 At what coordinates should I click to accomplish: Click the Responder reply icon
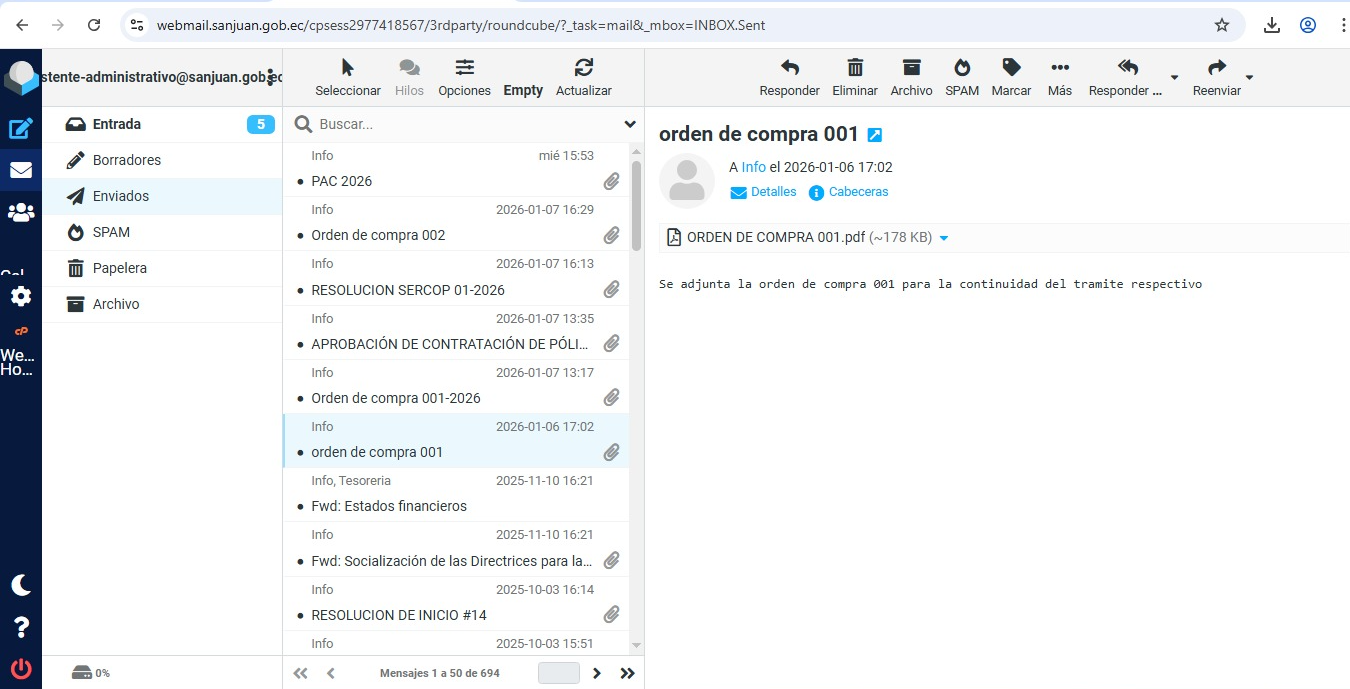tap(789, 68)
